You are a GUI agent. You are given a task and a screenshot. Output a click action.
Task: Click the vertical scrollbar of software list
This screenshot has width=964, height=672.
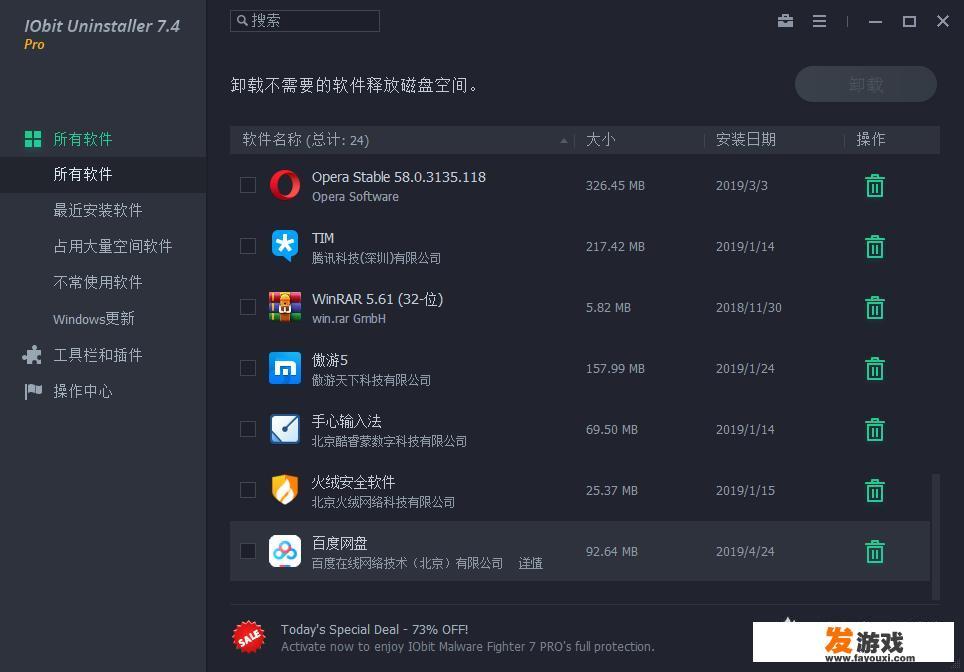pos(936,536)
